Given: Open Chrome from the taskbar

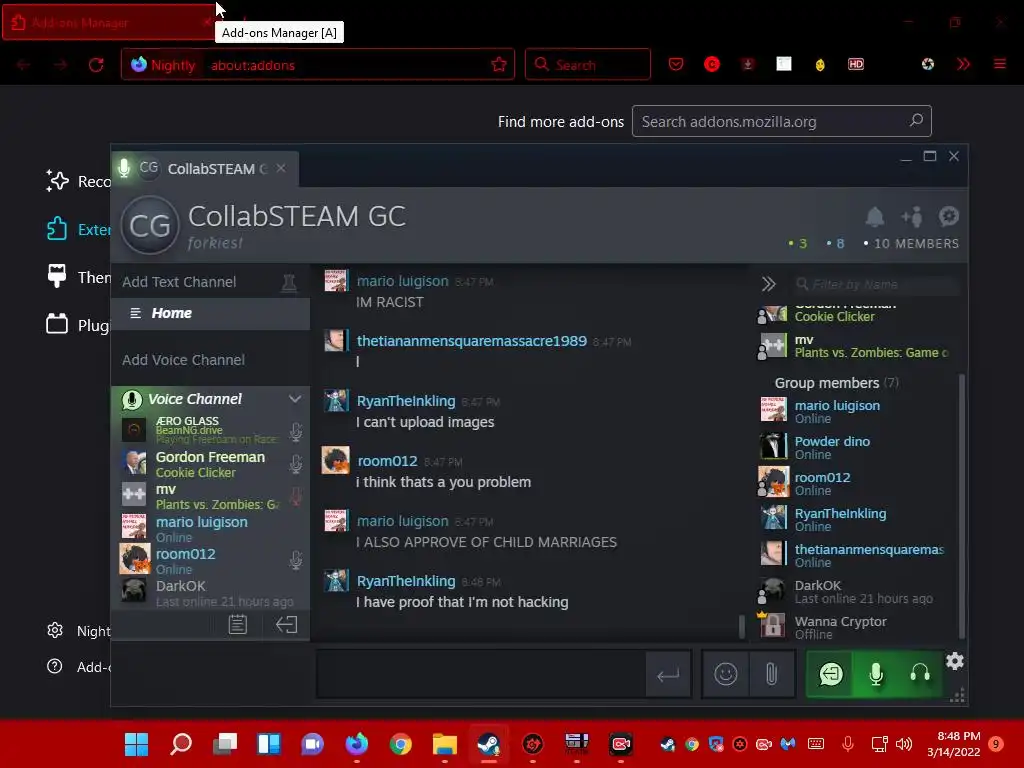Looking at the screenshot, I should coord(400,744).
